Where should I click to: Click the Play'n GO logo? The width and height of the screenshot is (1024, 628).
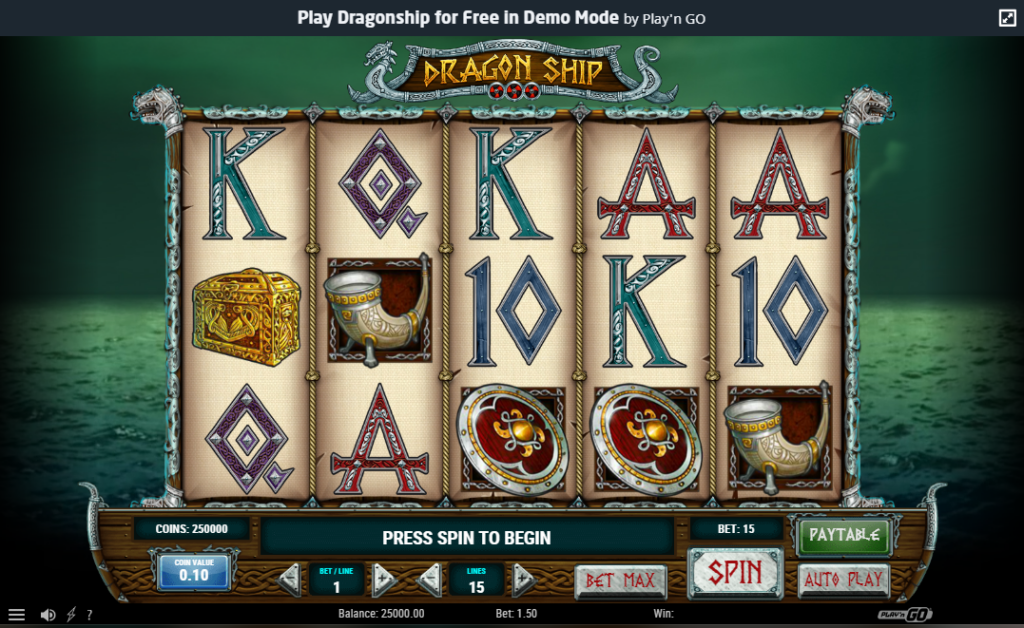click(904, 614)
